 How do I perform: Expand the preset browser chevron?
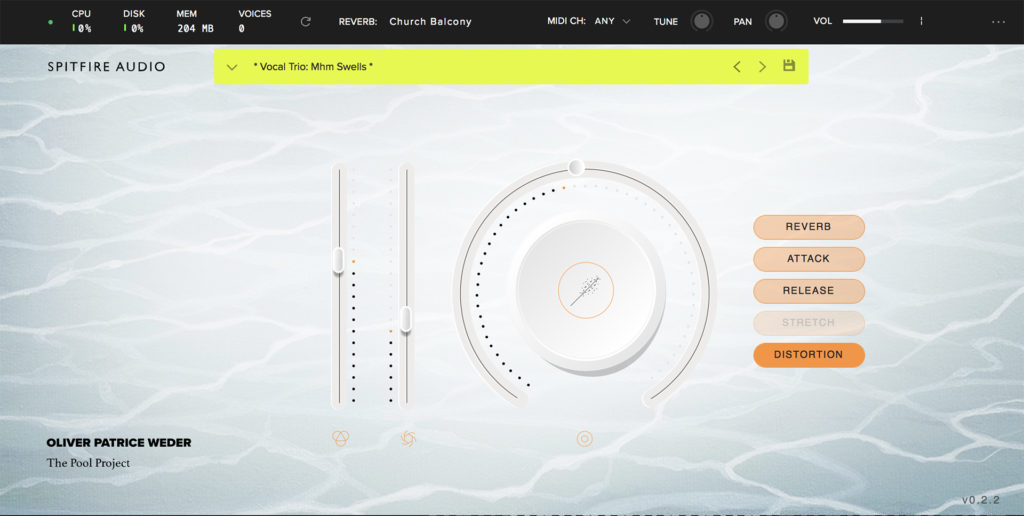(x=232, y=67)
